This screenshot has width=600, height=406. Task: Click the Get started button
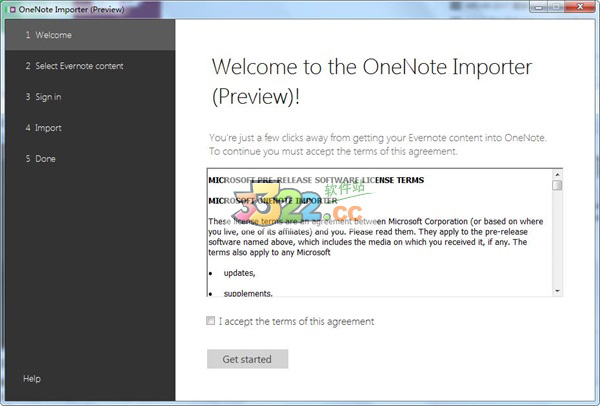247,359
